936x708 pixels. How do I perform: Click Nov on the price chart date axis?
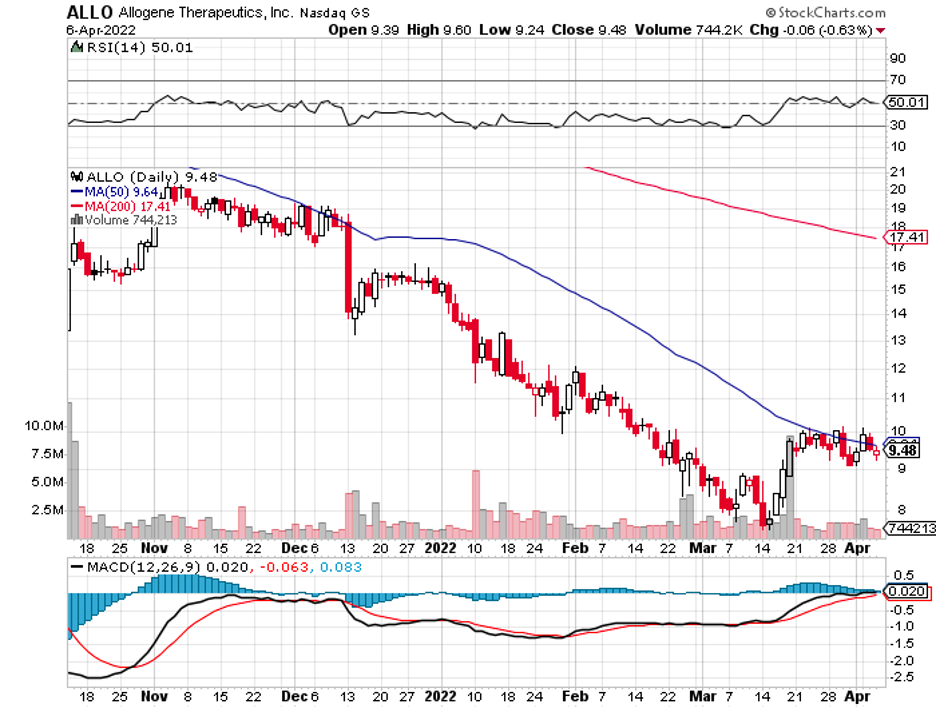tap(154, 548)
